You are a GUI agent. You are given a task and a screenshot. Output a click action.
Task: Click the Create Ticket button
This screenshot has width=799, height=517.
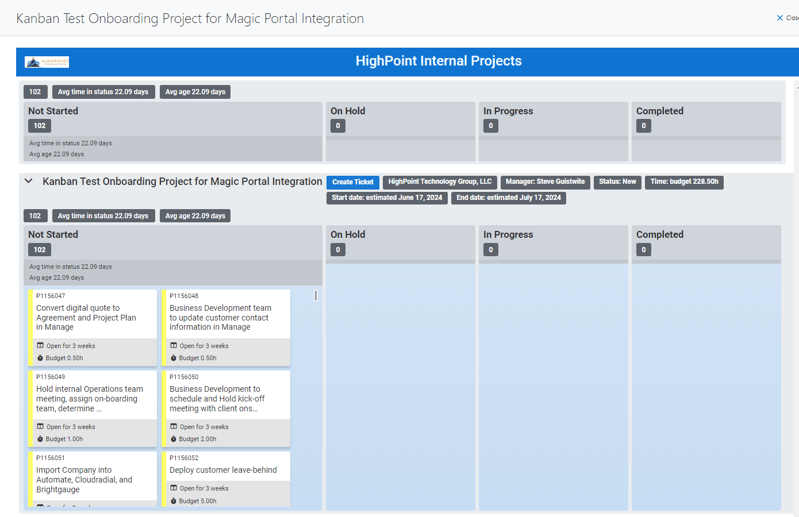pos(353,182)
